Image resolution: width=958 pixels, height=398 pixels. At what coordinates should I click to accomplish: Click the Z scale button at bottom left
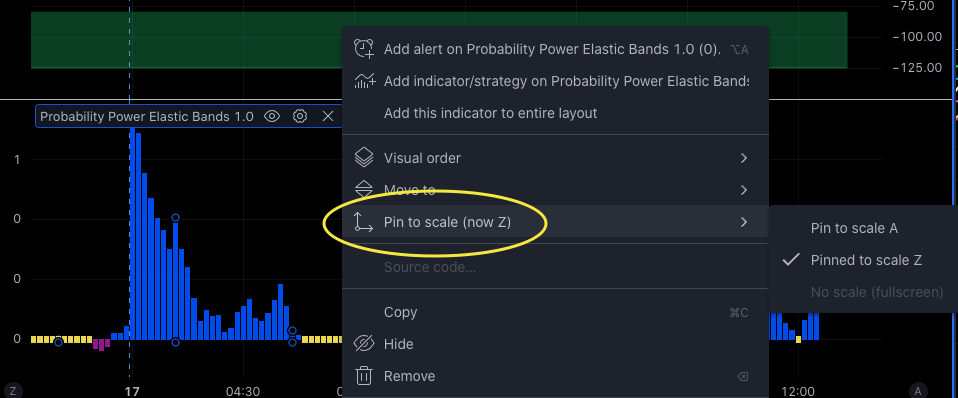13,391
